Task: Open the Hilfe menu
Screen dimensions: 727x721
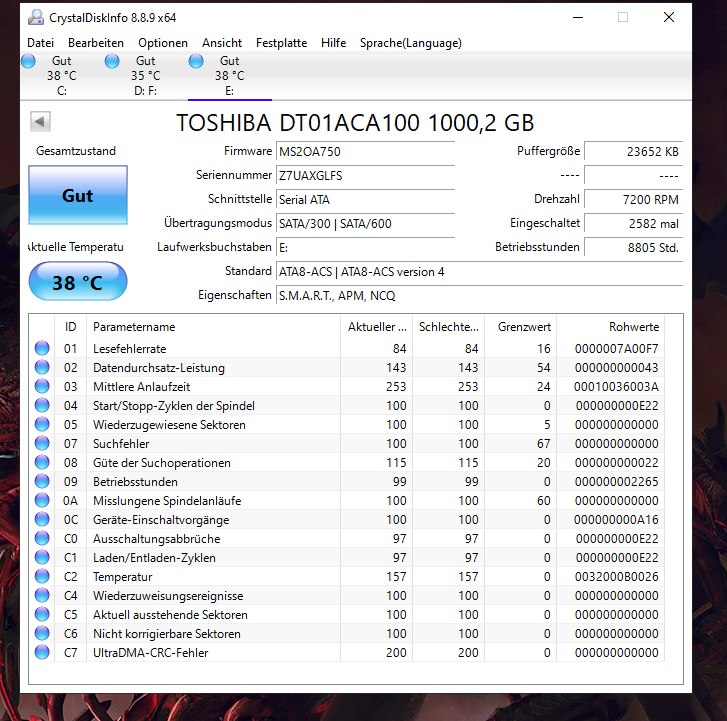Action: [333, 43]
